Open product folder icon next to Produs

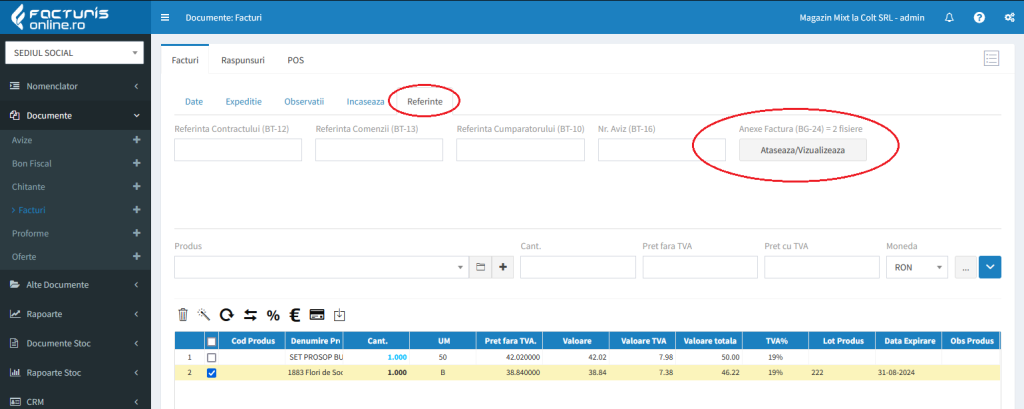pyautogui.click(x=480, y=267)
